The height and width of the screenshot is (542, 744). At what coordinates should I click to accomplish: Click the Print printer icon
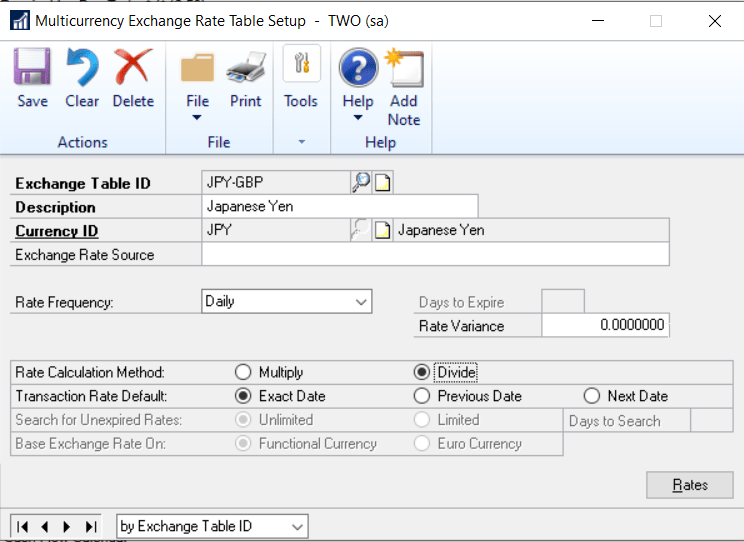(x=245, y=70)
